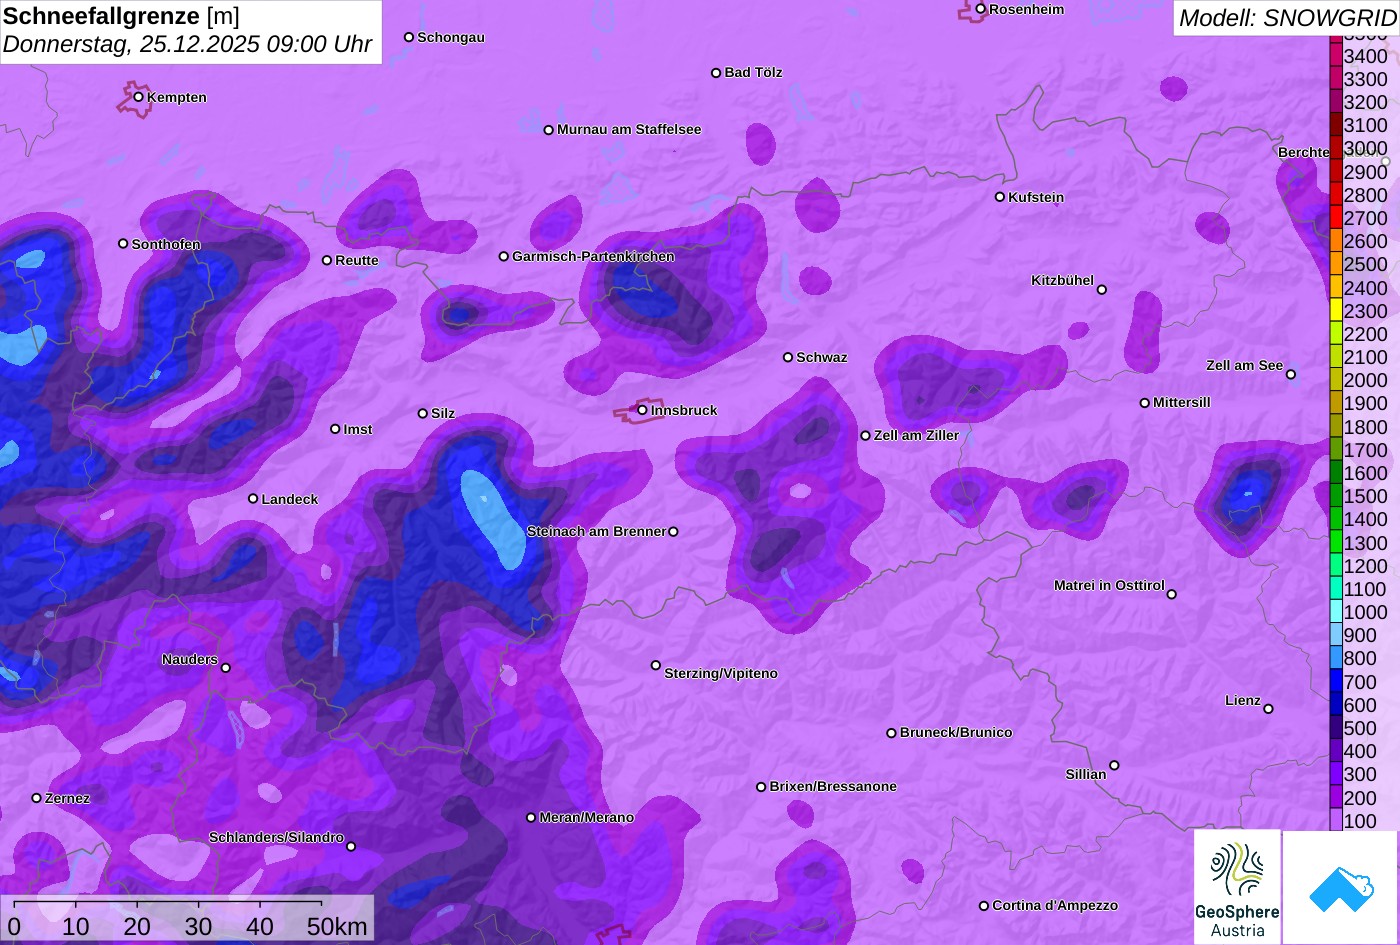Click the date Donnerstag, 25.12.2025 09:00 Uhr
Screen dimensions: 1400x945
[187, 45]
